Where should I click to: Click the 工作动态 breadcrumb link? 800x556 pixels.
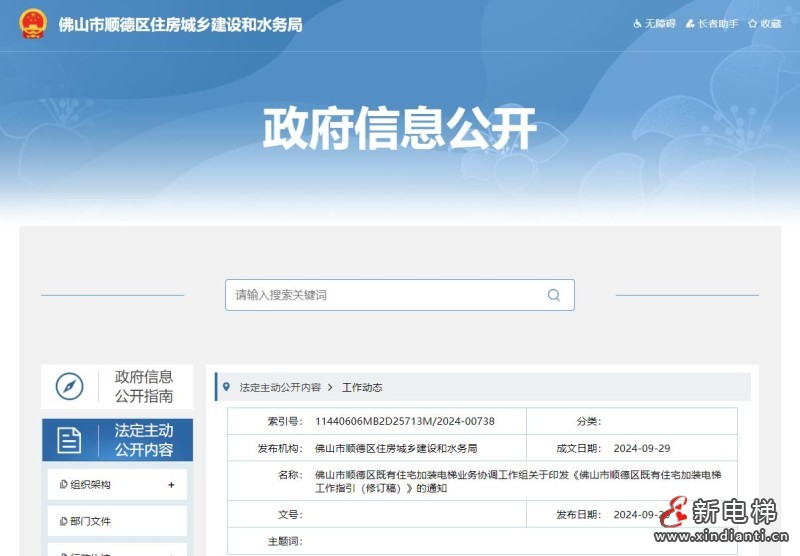coord(362,387)
